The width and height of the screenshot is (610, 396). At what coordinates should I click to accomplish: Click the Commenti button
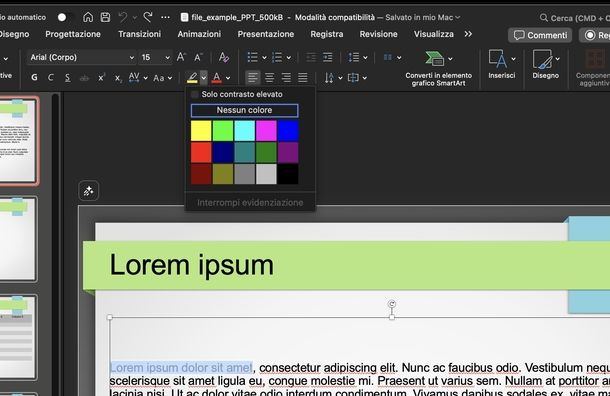click(540, 35)
